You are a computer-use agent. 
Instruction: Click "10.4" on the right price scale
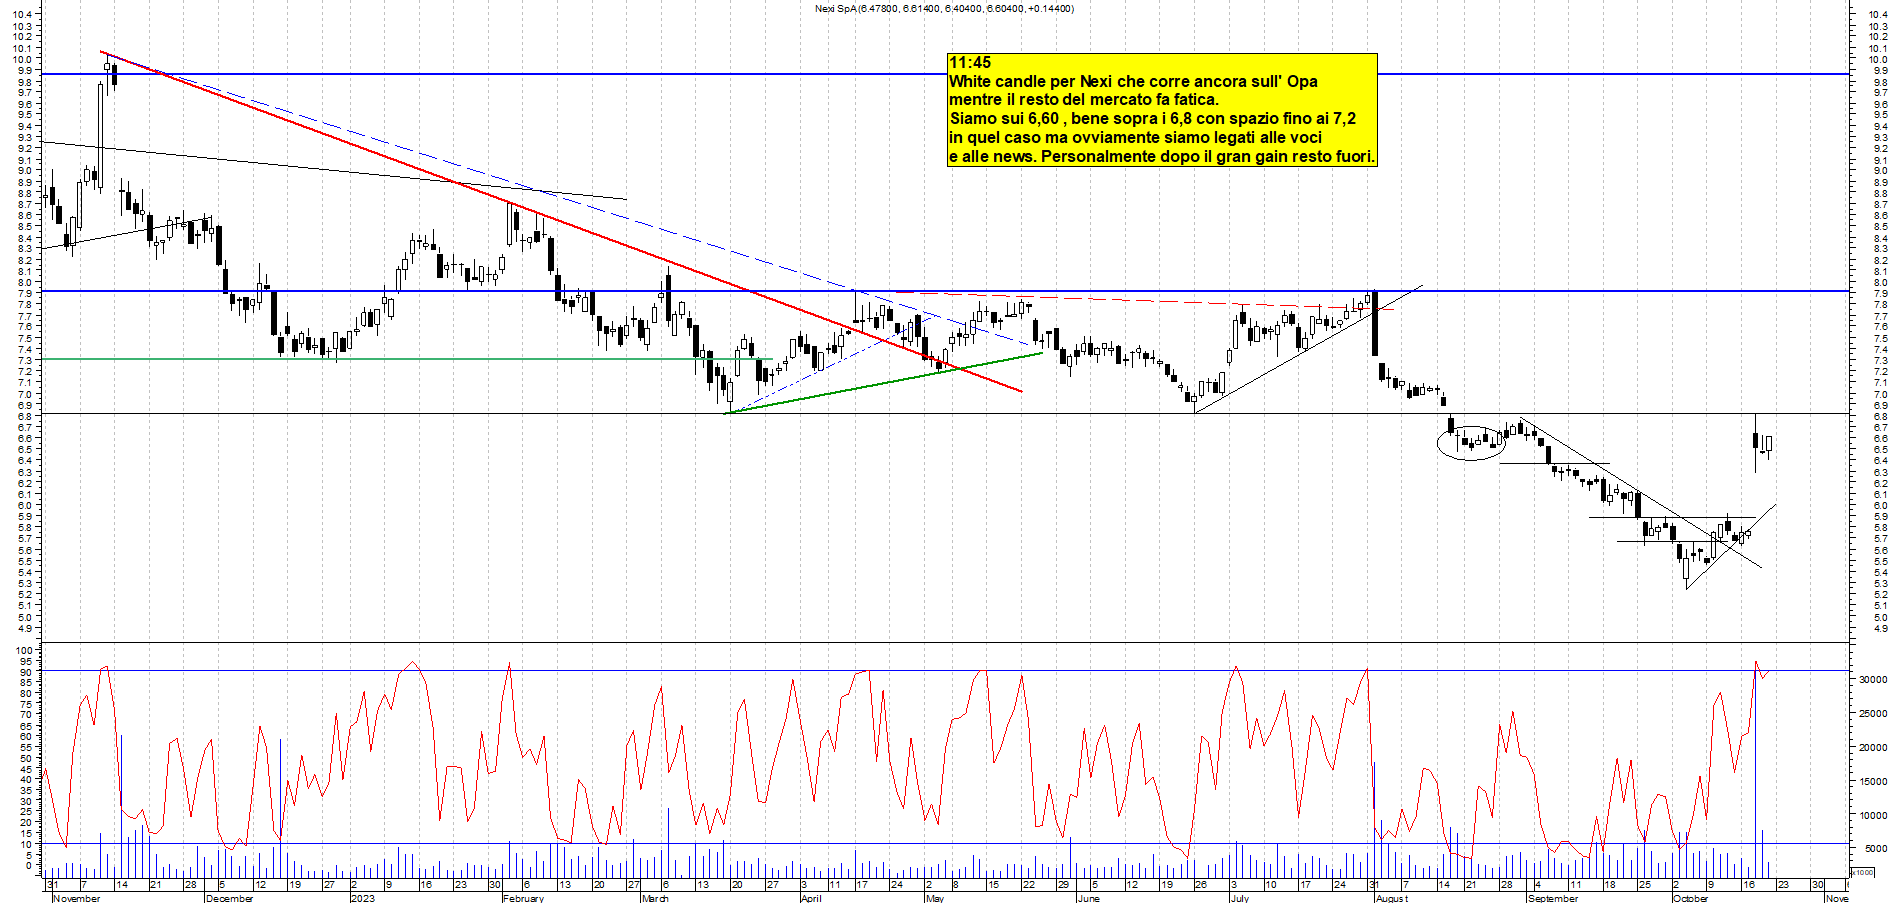pyautogui.click(x=1876, y=15)
